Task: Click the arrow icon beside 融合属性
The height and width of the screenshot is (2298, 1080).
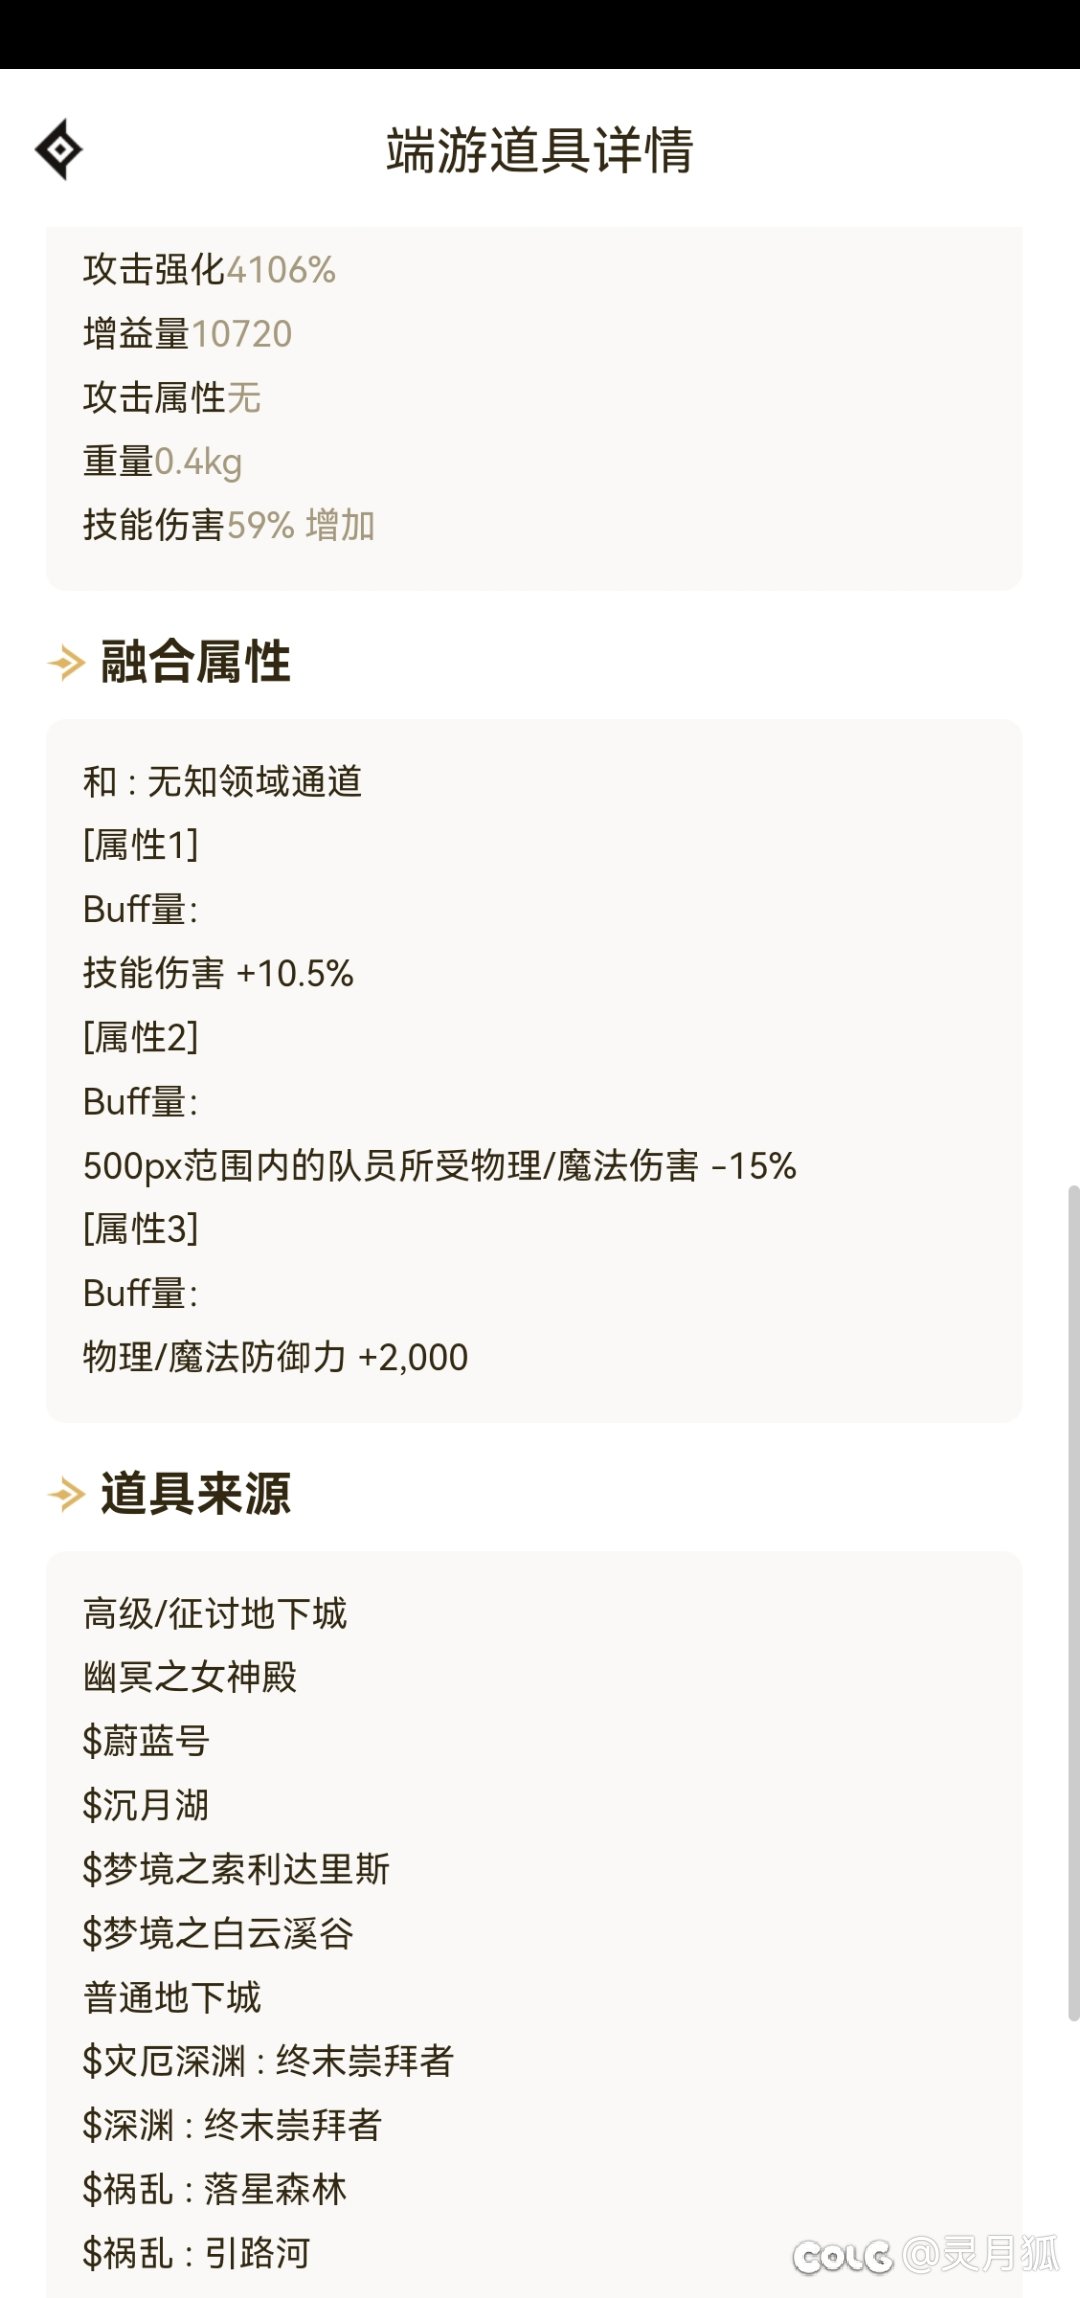Action: point(67,662)
